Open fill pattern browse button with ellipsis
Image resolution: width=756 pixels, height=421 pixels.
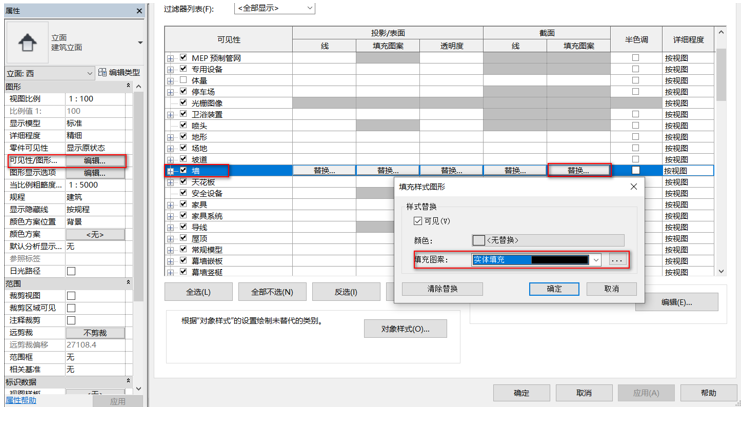pyautogui.click(x=617, y=260)
